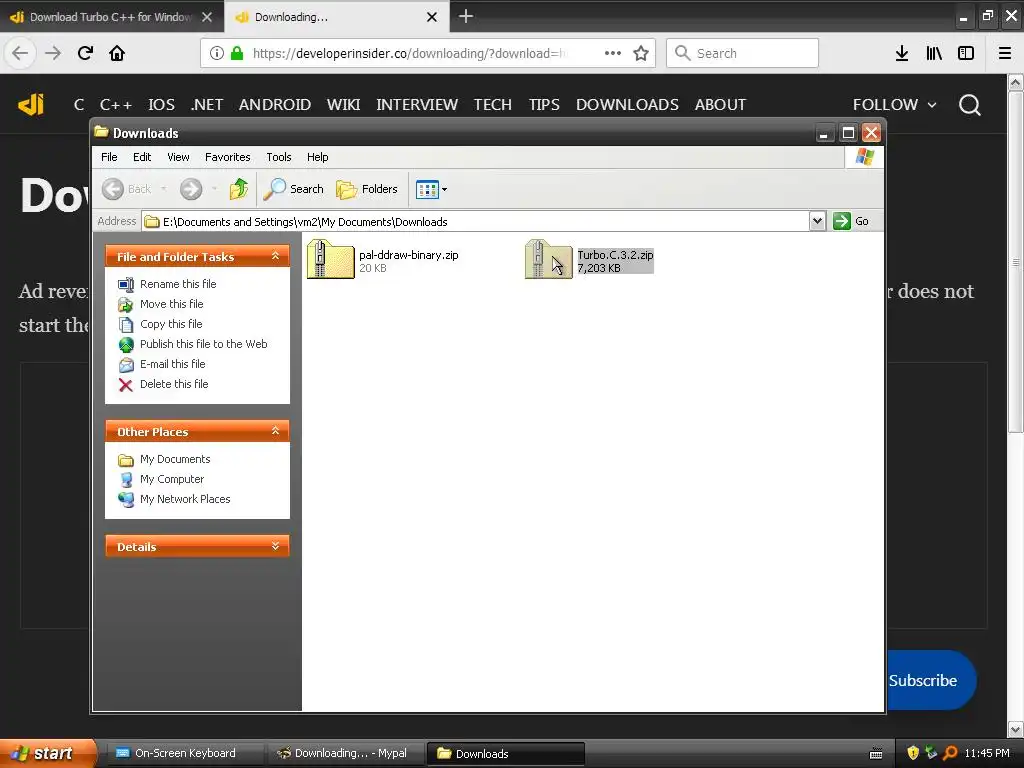Click Explorer Forward button
Viewport: 1024px width, 768px height.
pyautogui.click(x=191, y=189)
